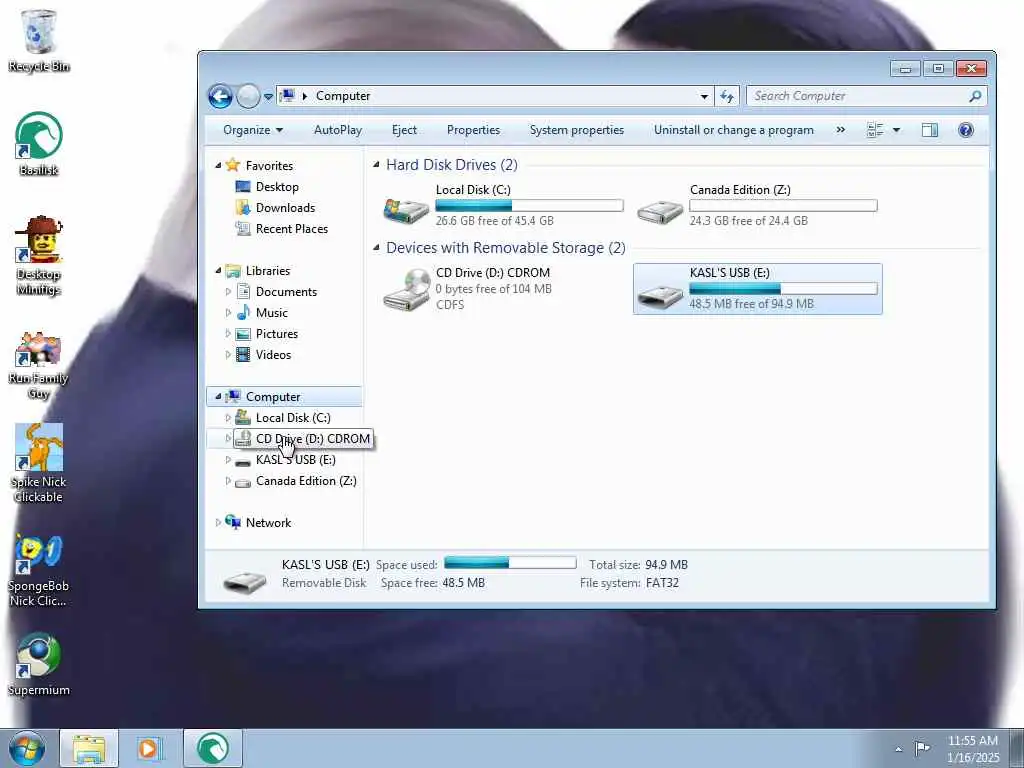Open System properties
Viewport: 1024px width, 768px height.
(x=577, y=130)
